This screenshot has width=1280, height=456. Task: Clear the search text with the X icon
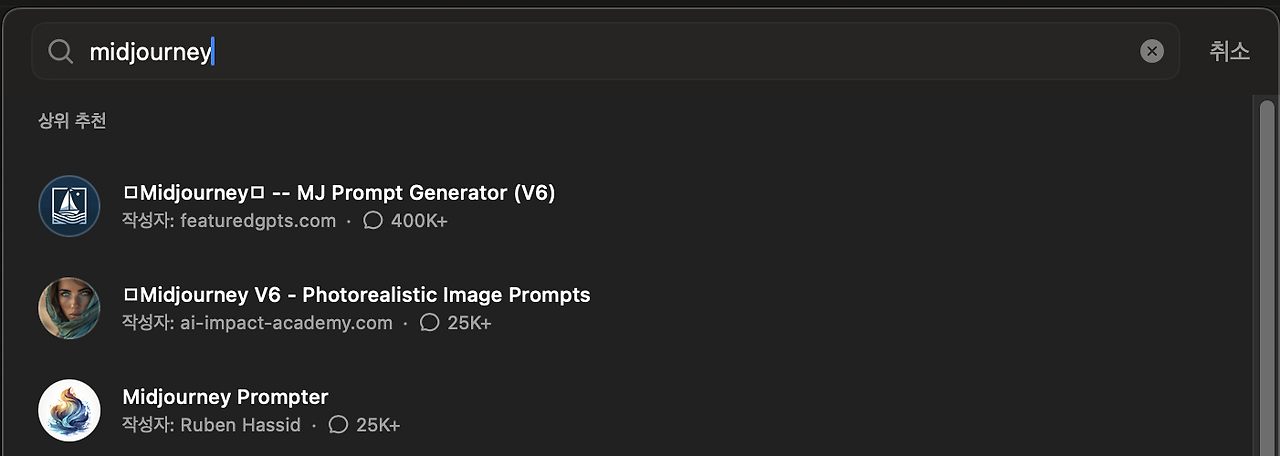pos(1152,52)
